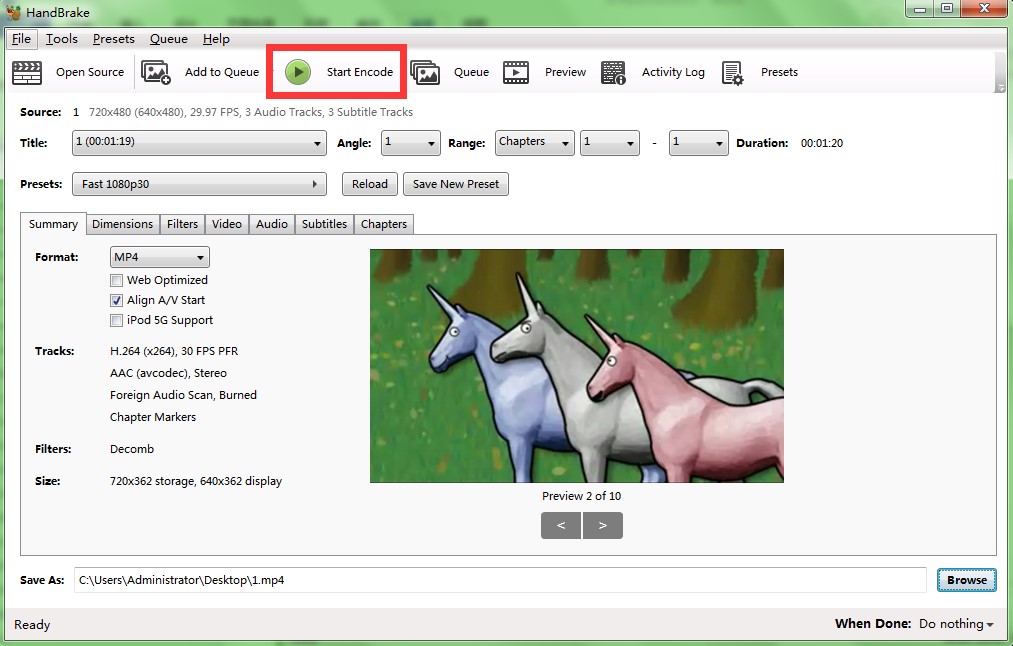Click the Preview toolbar label
This screenshot has height=646, width=1013.
point(565,72)
